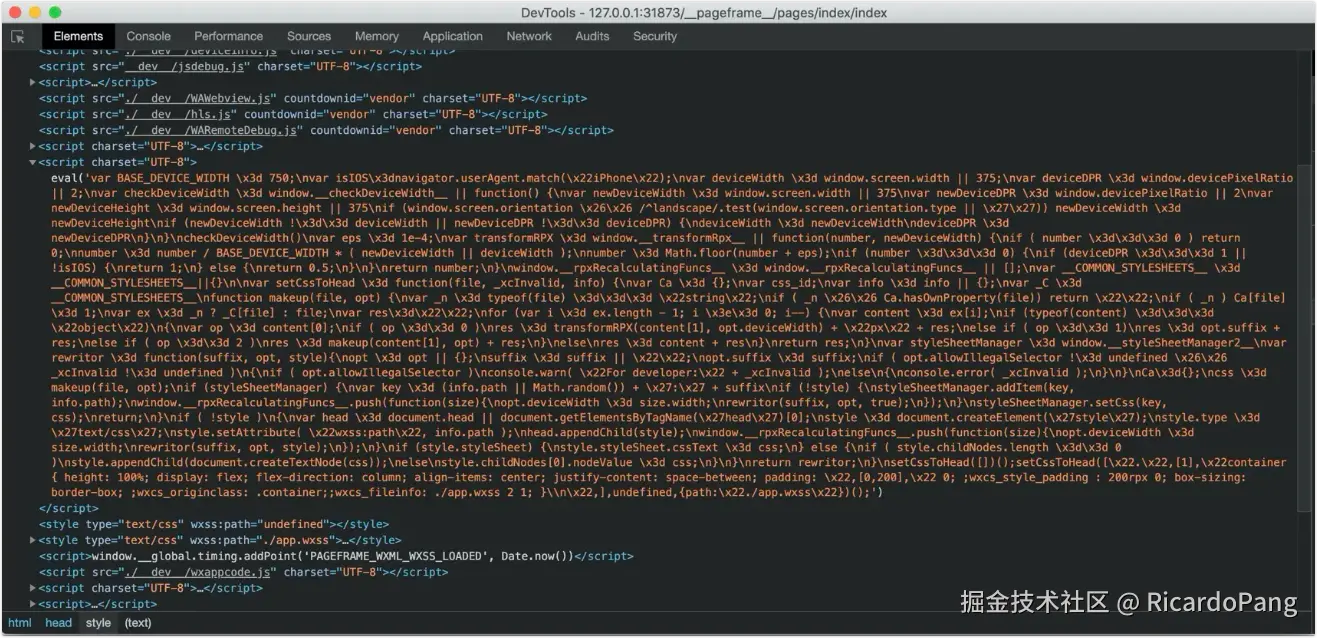Select style in the breadcrumb bar
The image size is (1317, 638).
[x=98, y=623]
